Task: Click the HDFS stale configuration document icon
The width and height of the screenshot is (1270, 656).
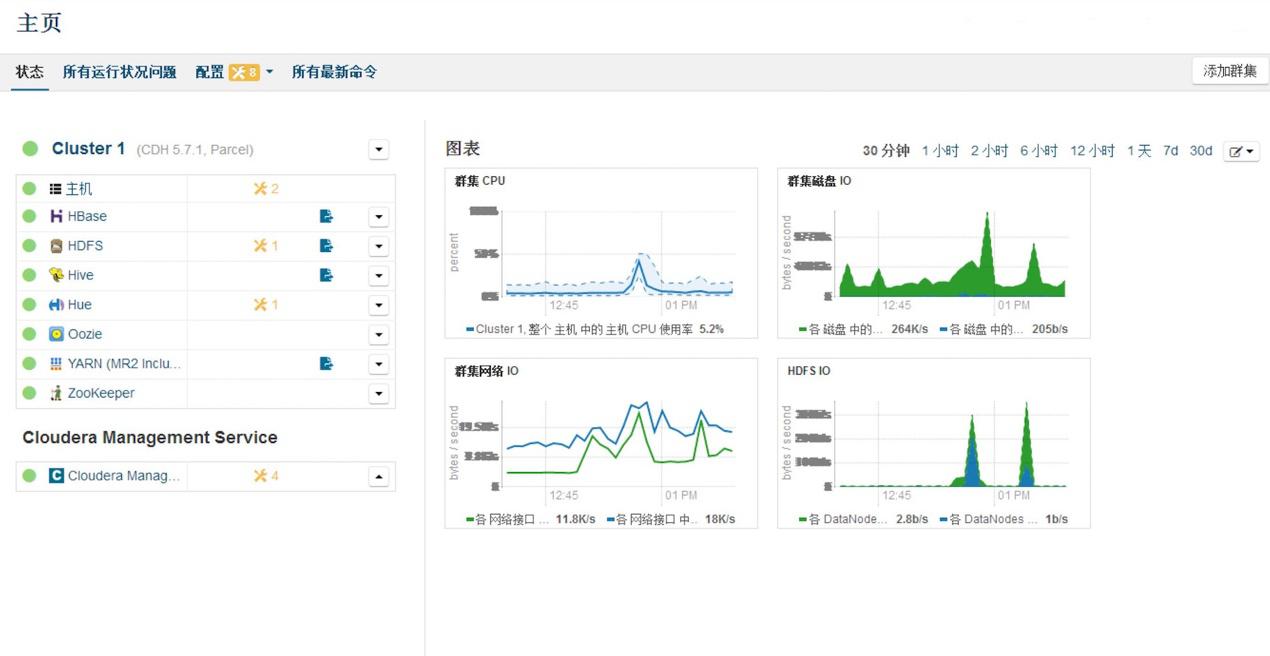Action: 326,246
